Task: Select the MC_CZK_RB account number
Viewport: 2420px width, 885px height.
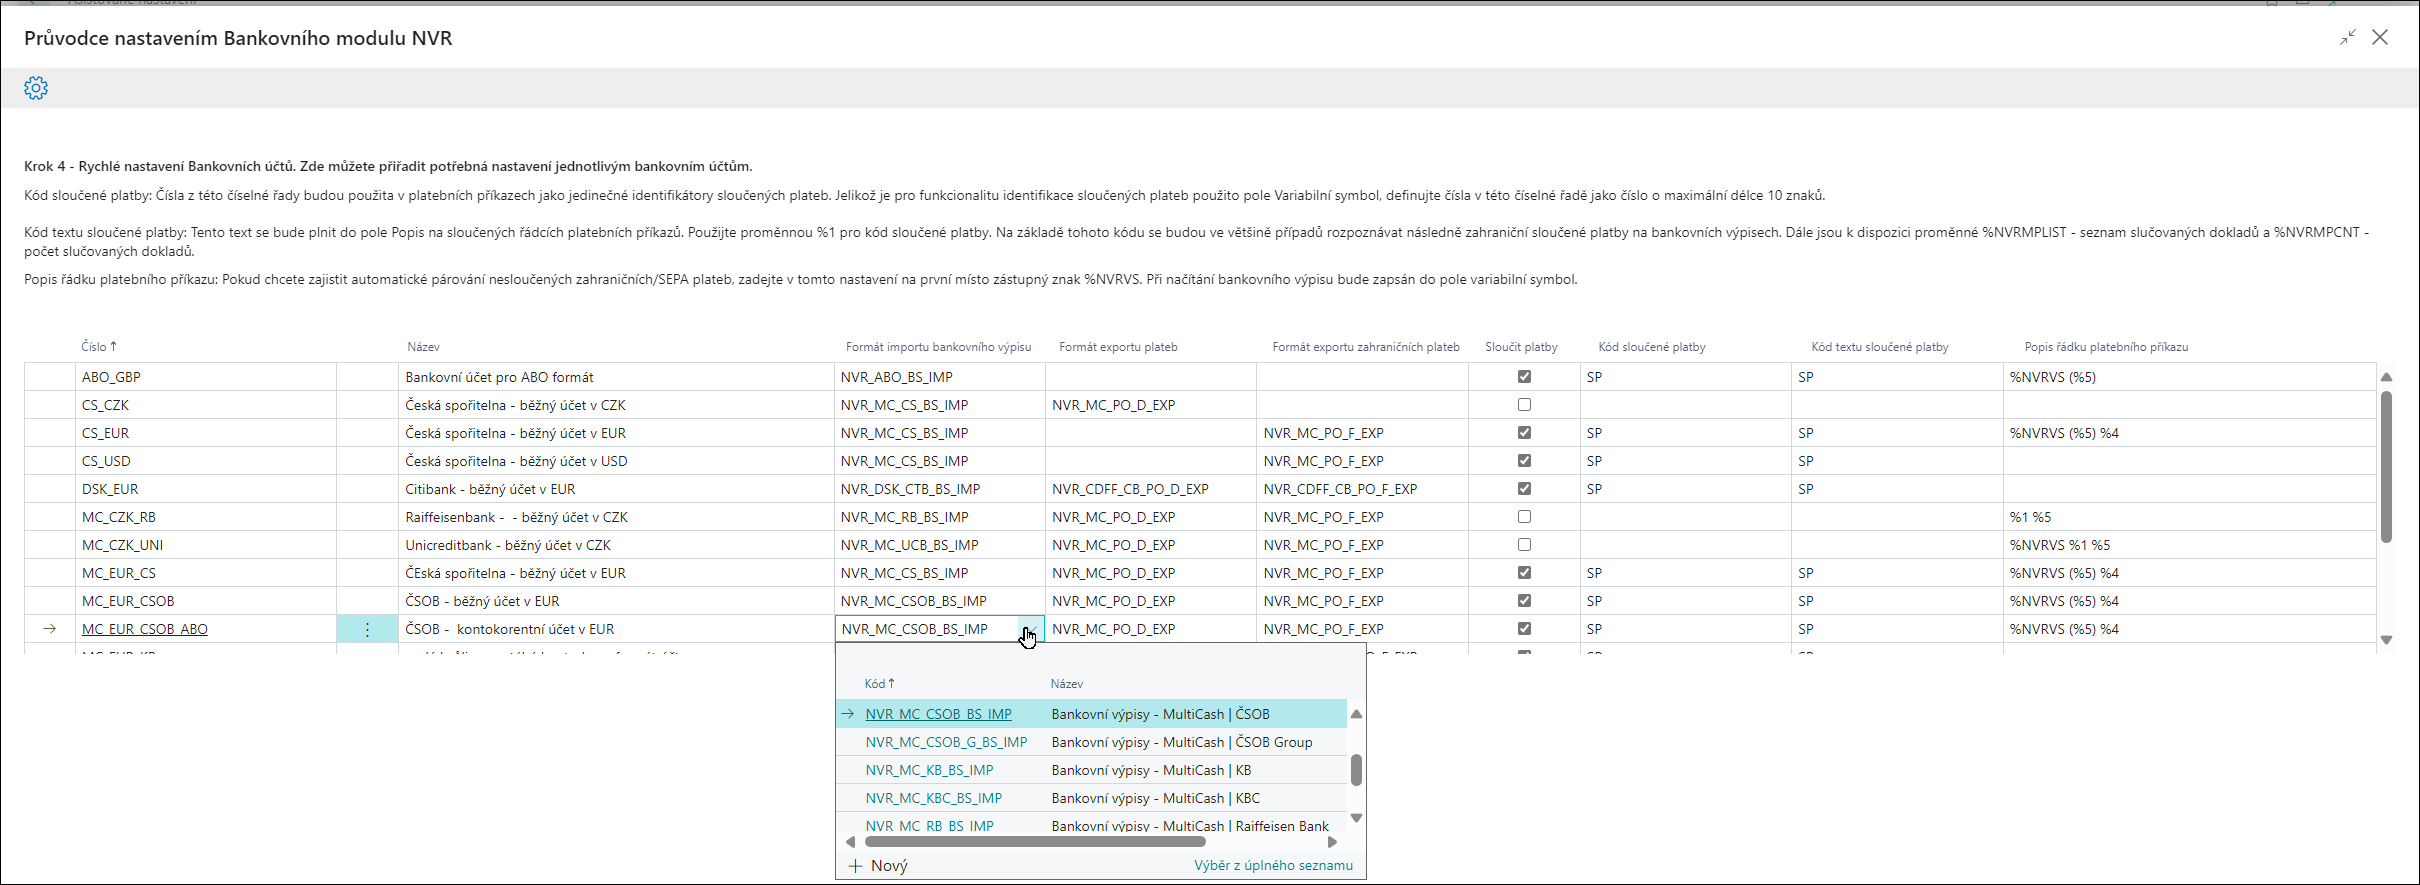Action: (x=119, y=517)
